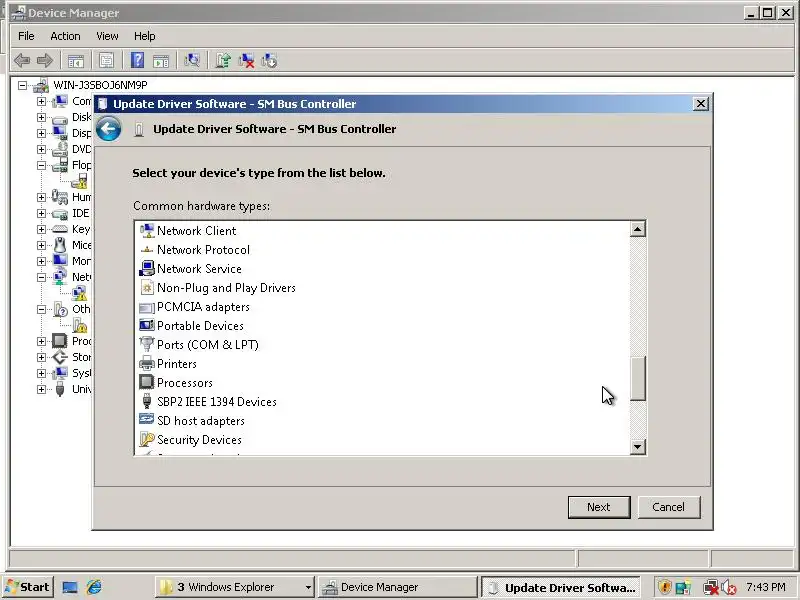Close the Update Driver Software dialog
Image resolution: width=800 pixels, height=600 pixels.
[701, 104]
